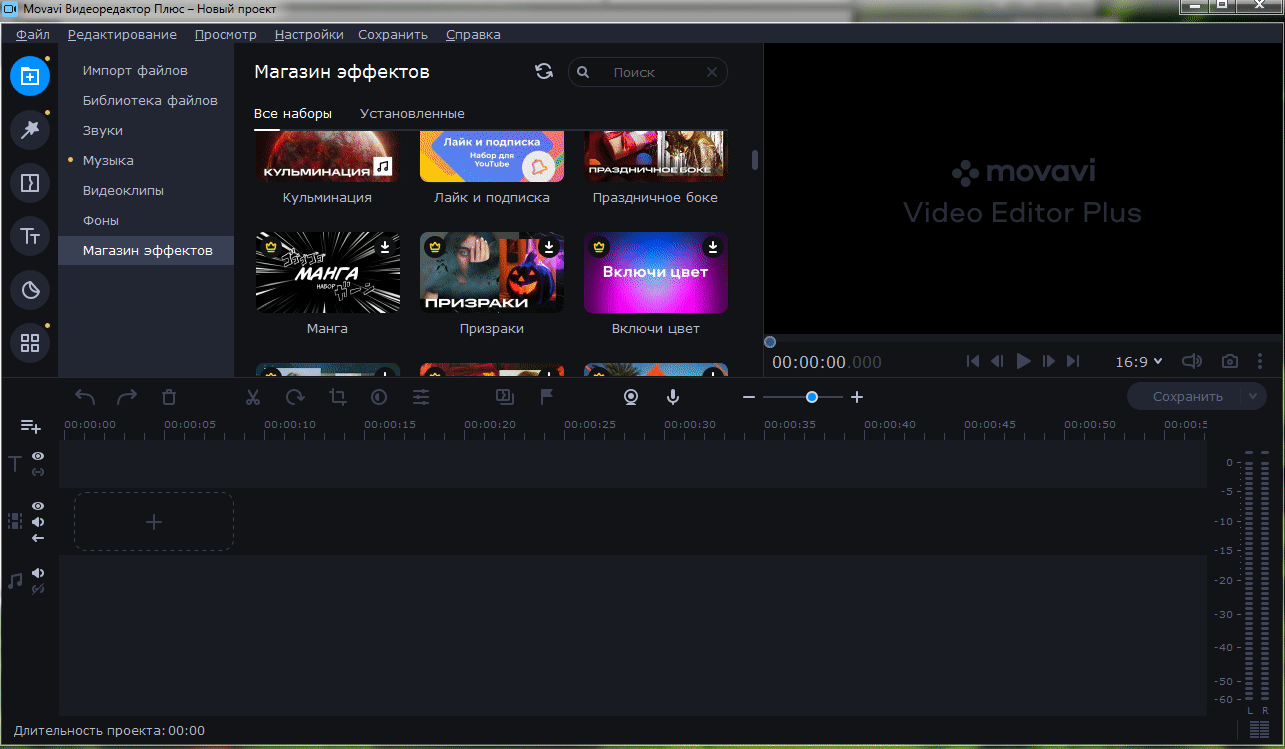Click the player seek bar handle

[x=770, y=342]
